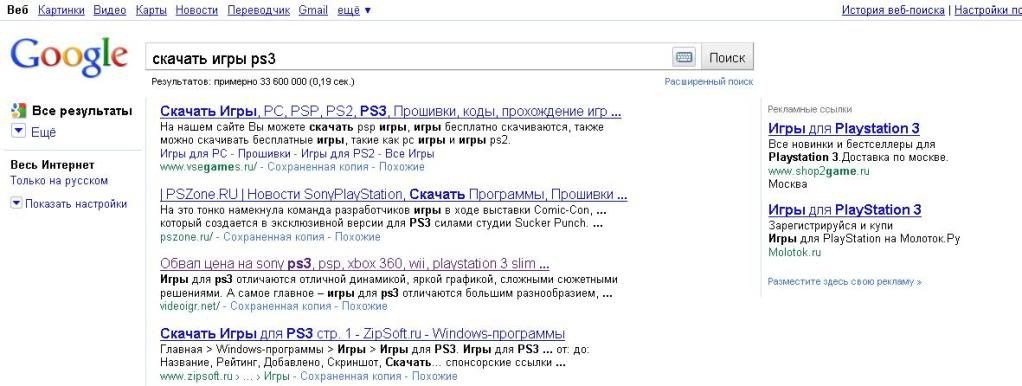The width and height of the screenshot is (1022, 386).
Task: Open sublink 'Прошивки' under vsegames result
Action: pos(264,154)
